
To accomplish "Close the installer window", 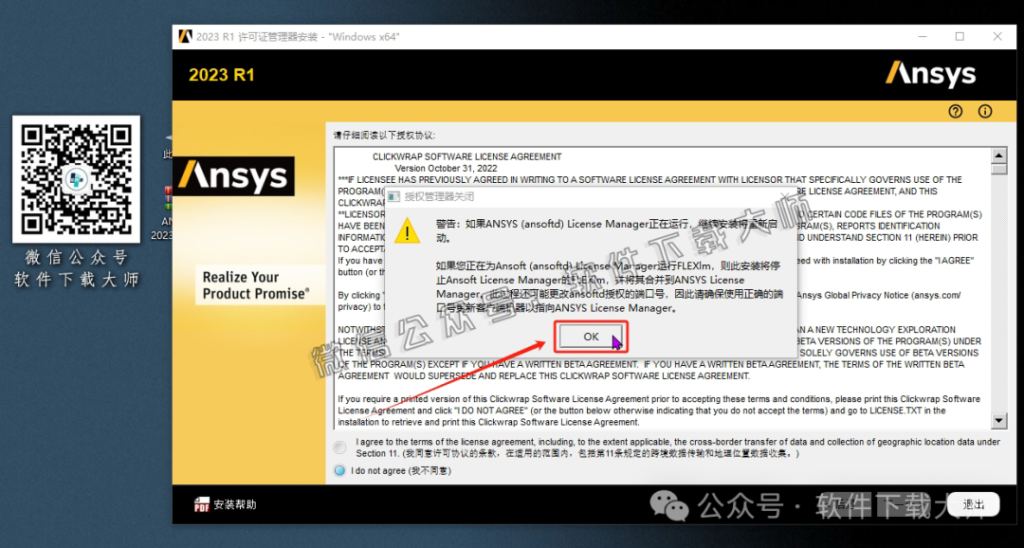I will [997, 37].
